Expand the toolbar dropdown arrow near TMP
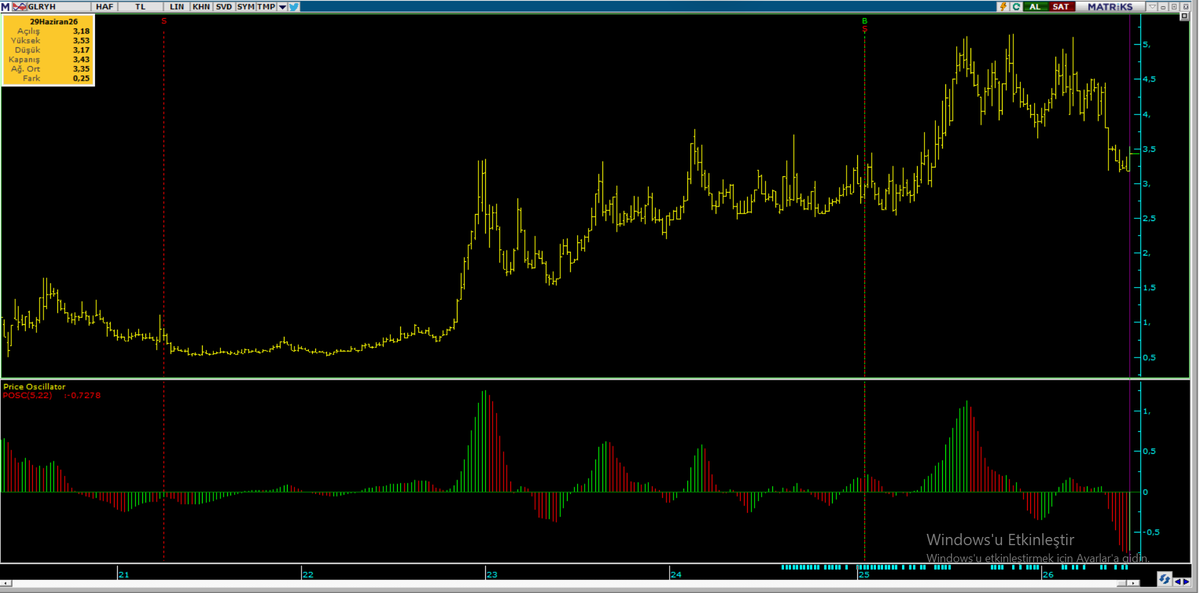The width and height of the screenshot is (1199, 593). 282,6
